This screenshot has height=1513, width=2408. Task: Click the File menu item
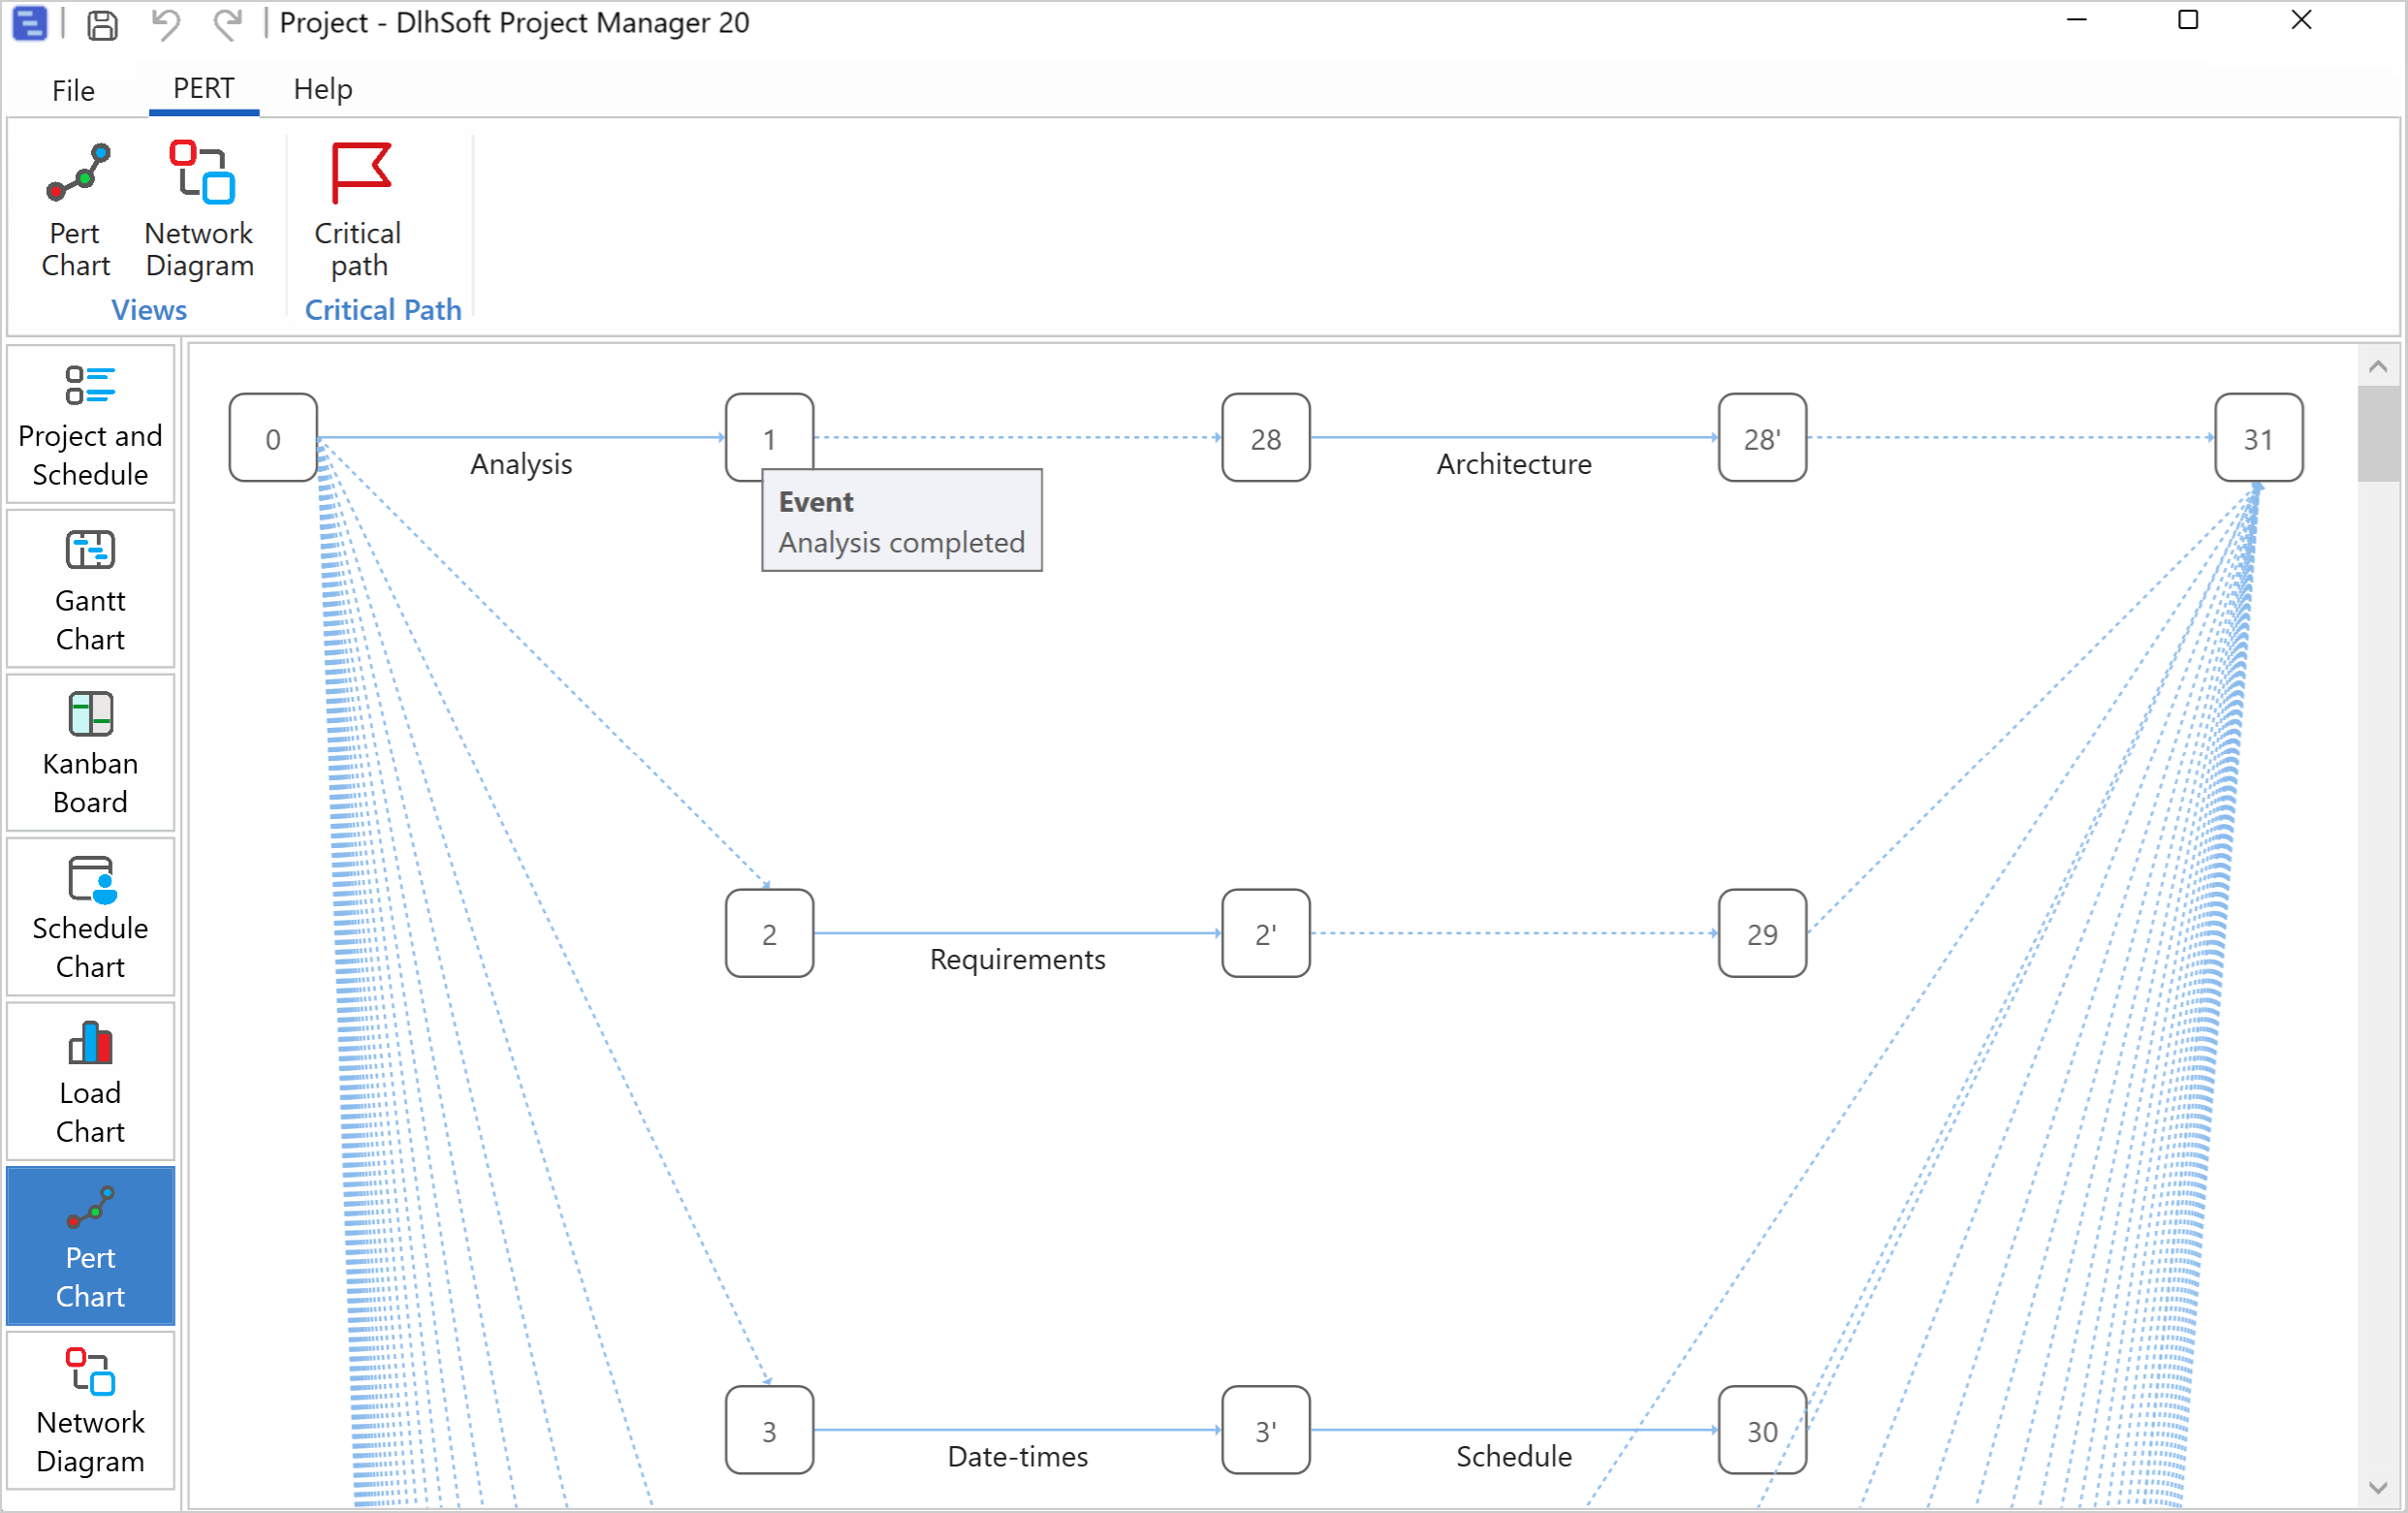[72, 85]
